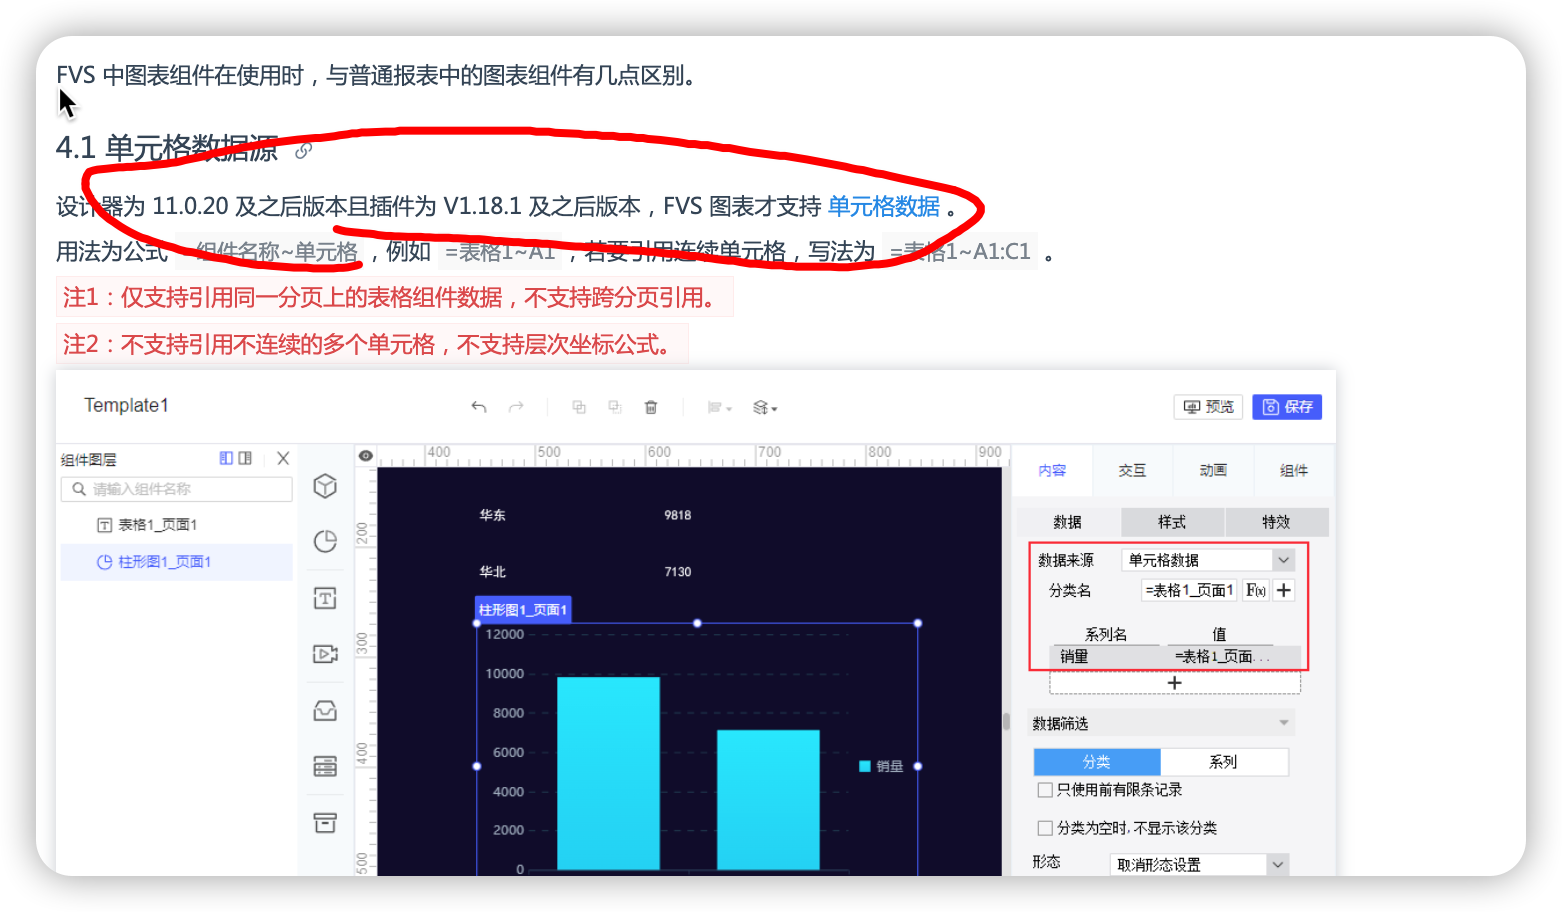Switch to the 交互 tab
This screenshot has width=1562, height=912.
tap(1132, 471)
